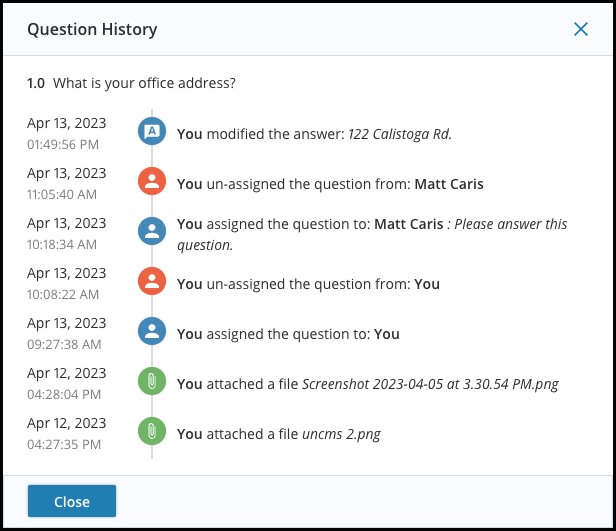This screenshot has height=531, width=616.
Task: Select the modified answer 122 Calistoga Rd.
Action: point(400,134)
